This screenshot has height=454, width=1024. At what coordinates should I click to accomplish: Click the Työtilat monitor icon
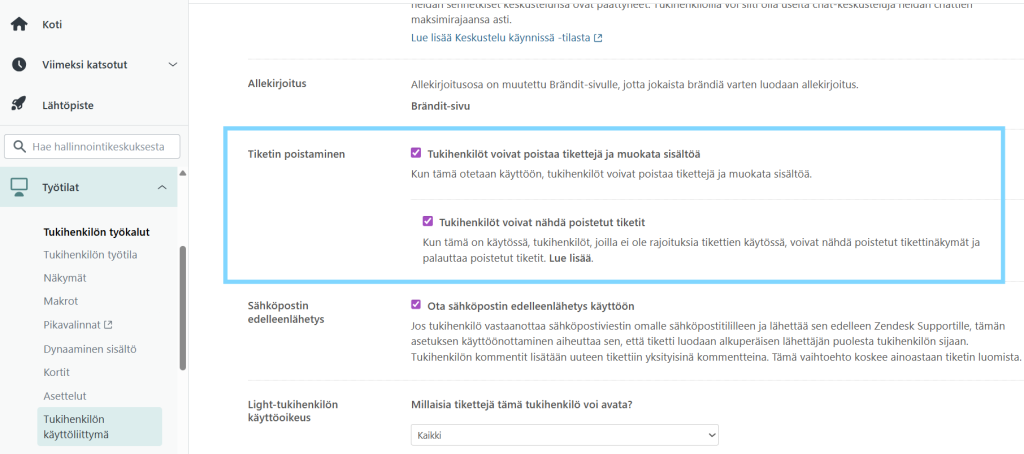click(x=19, y=186)
